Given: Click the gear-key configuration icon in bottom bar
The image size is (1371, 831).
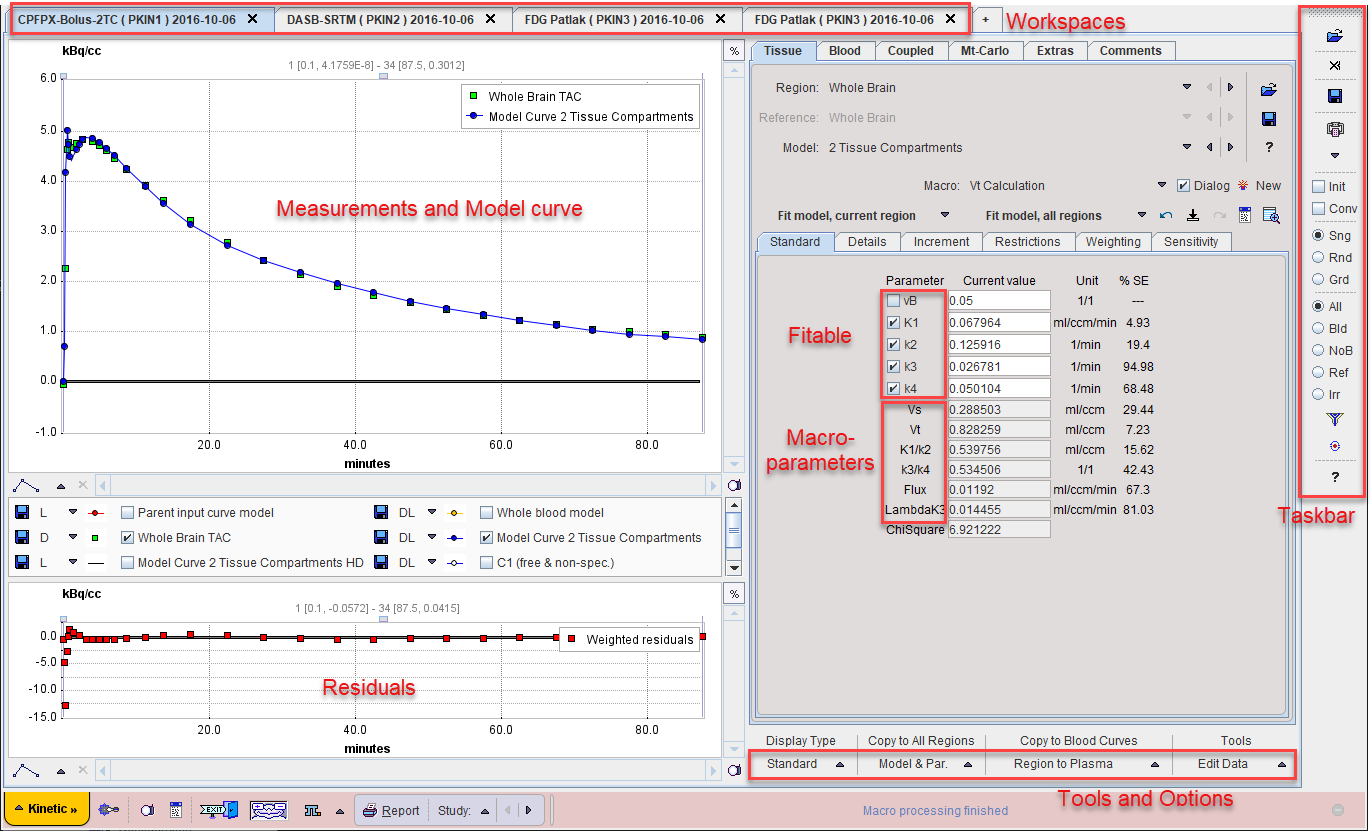Looking at the screenshot, I should [111, 810].
